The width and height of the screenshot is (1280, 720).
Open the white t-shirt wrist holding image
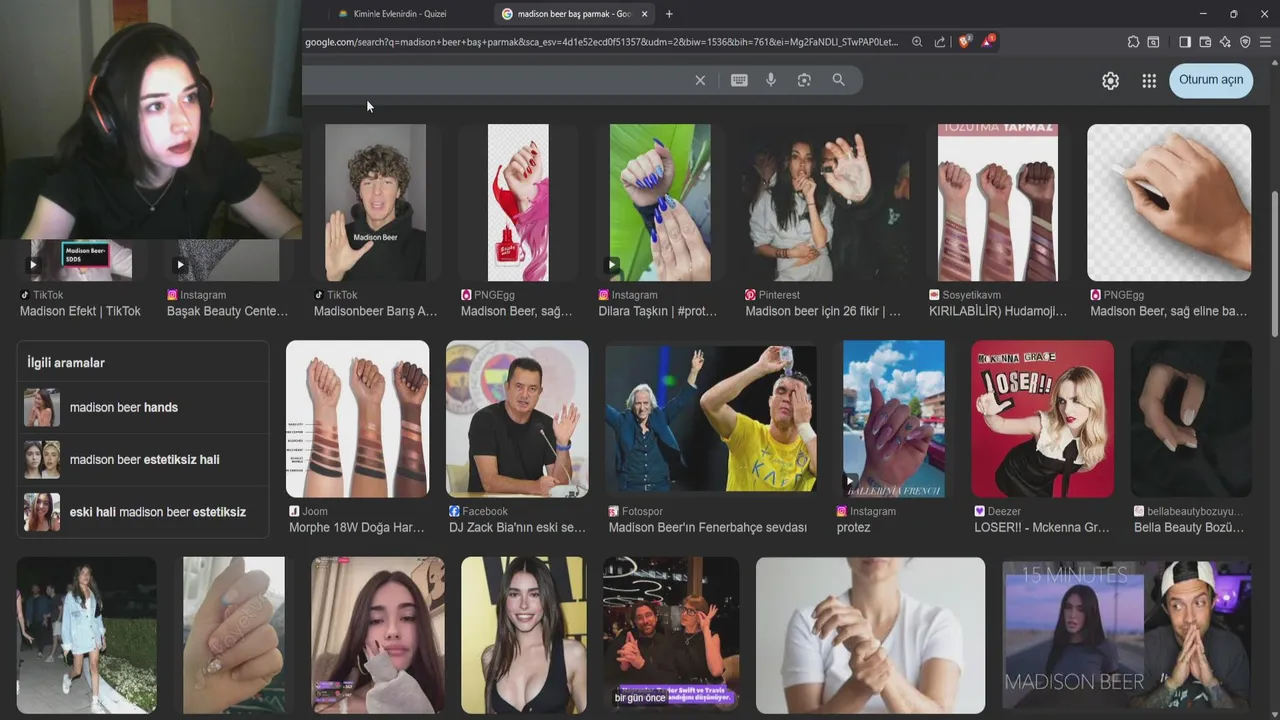tap(870, 636)
